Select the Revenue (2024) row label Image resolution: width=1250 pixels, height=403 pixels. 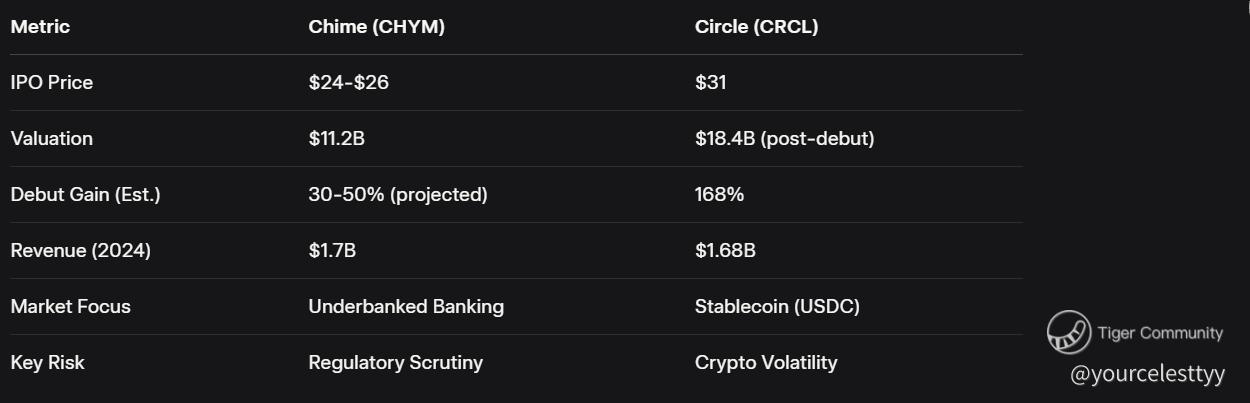pyautogui.click(x=80, y=251)
